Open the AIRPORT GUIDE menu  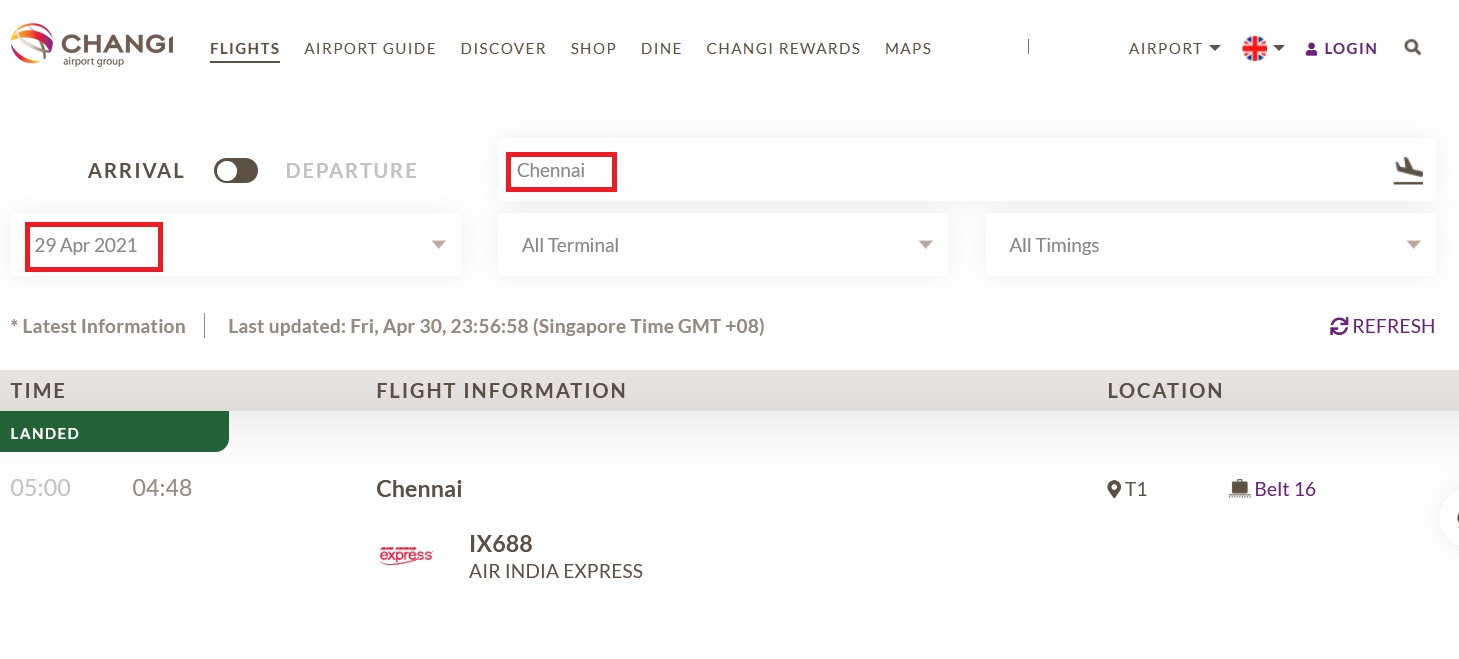pos(370,48)
